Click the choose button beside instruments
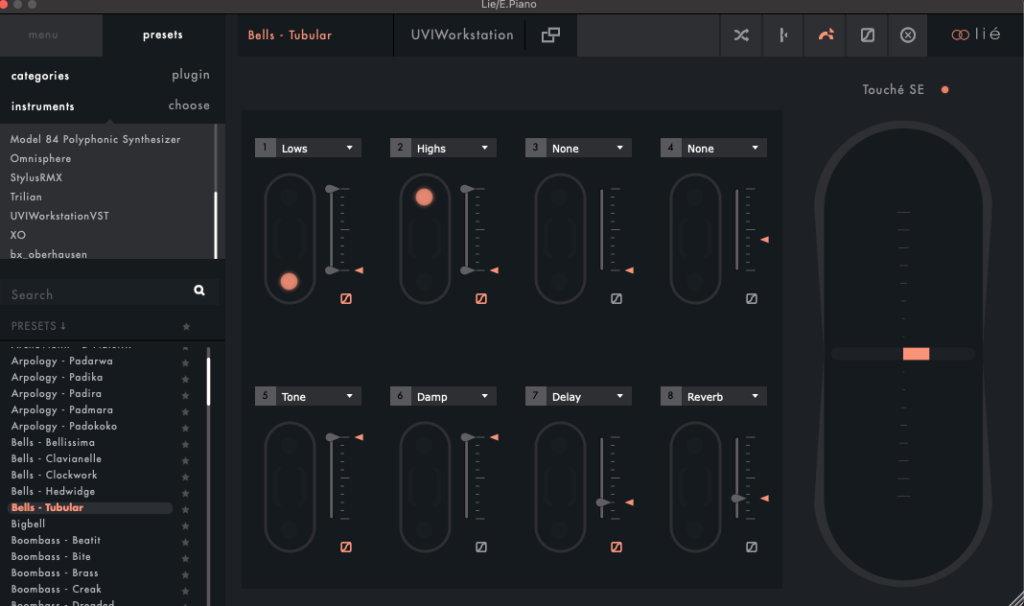The width and height of the screenshot is (1024, 606). point(189,105)
